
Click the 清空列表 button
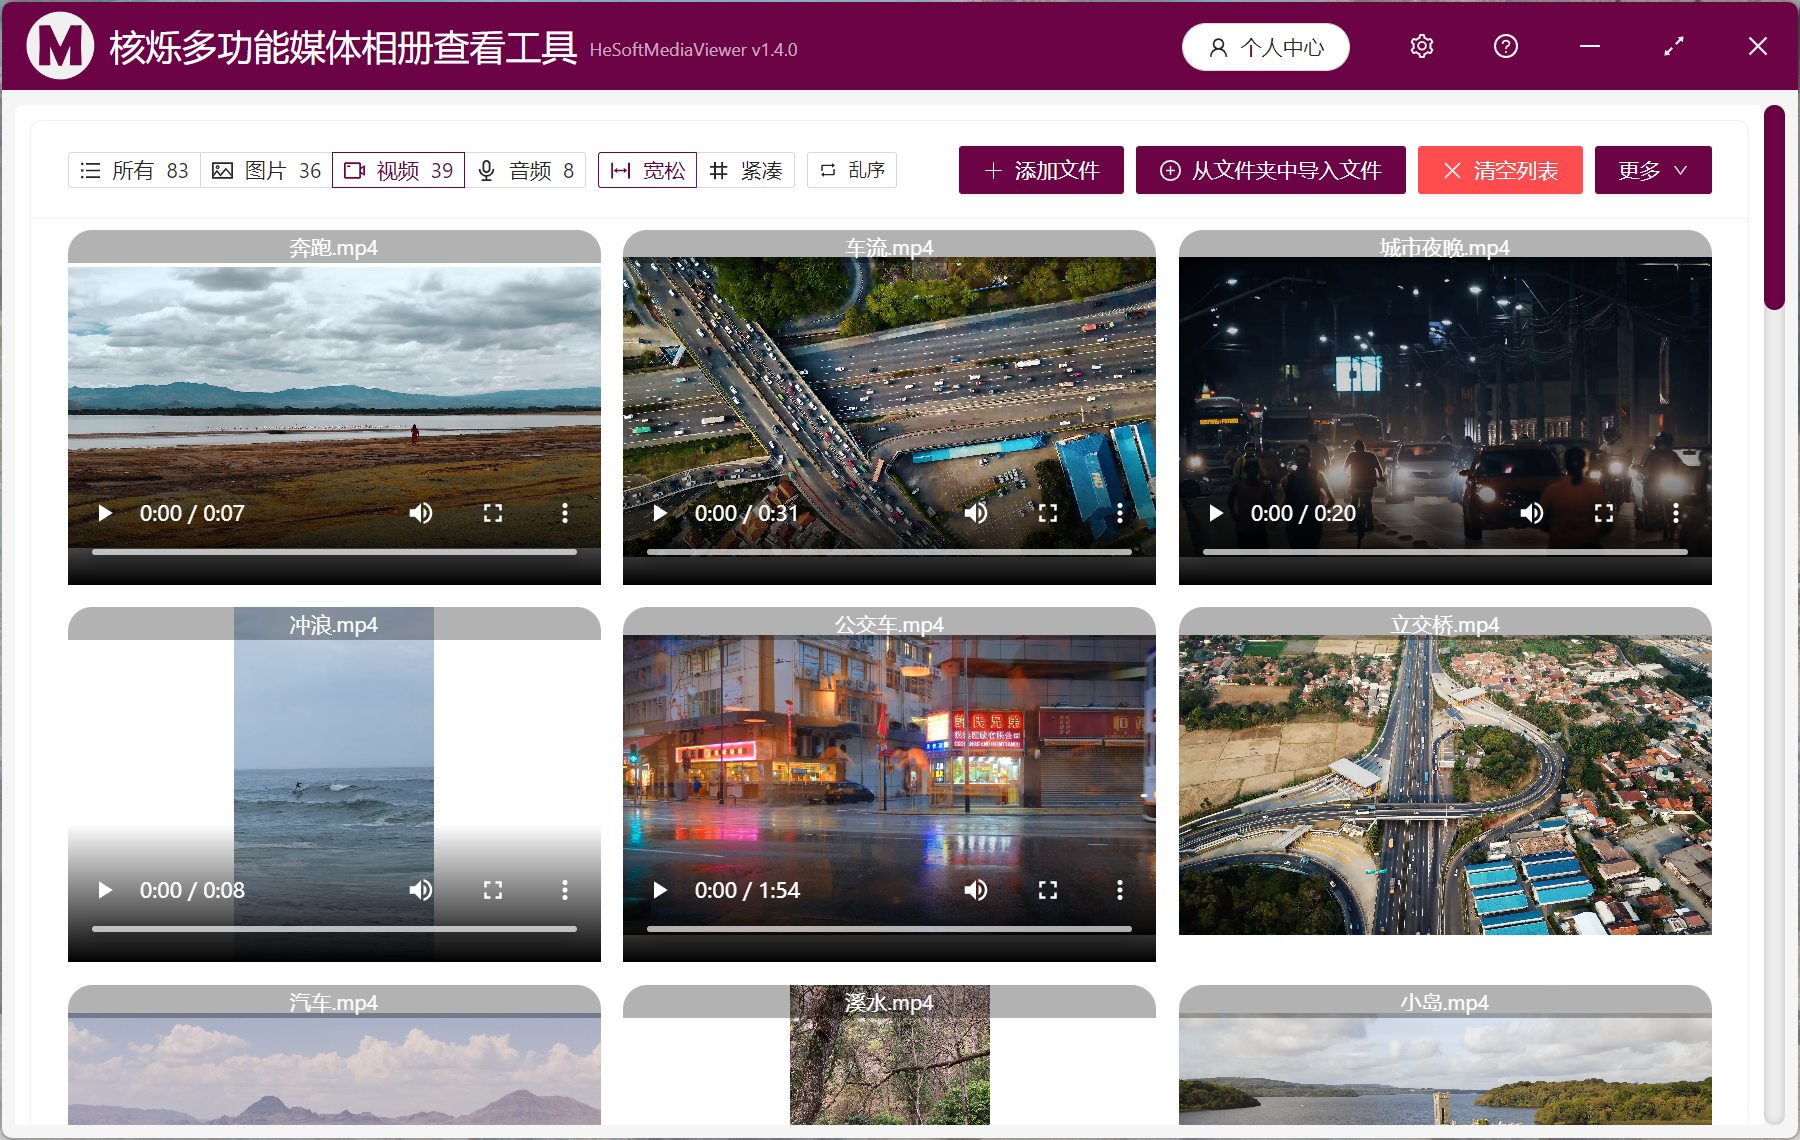tap(1500, 170)
